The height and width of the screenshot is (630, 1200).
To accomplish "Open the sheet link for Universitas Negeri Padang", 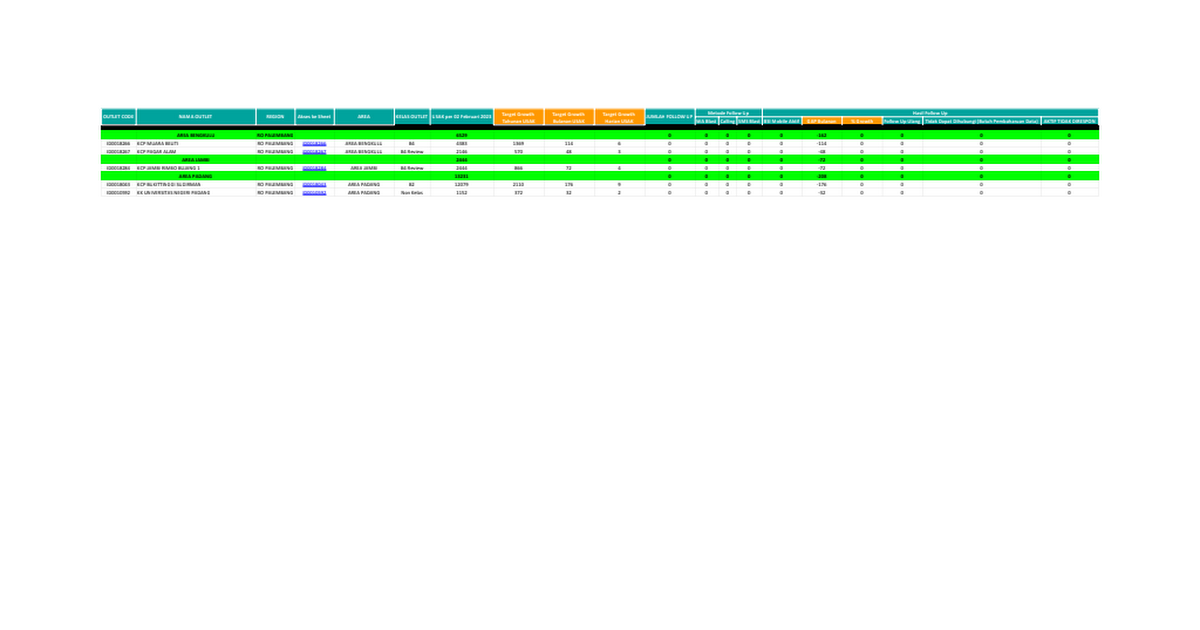I will 314,192.
